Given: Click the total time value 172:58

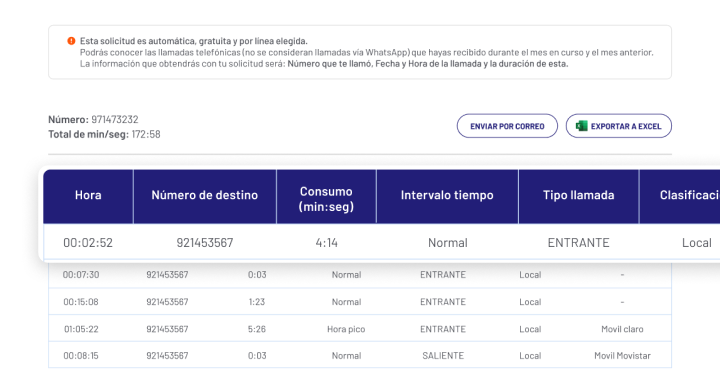Looking at the screenshot, I should (146, 134).
